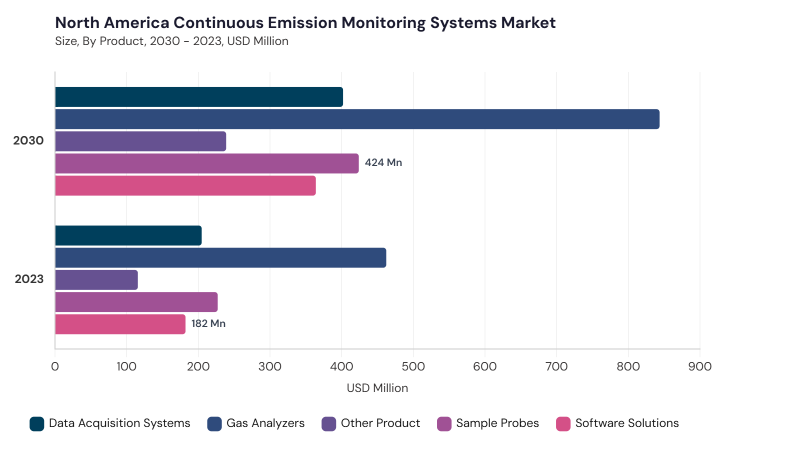Click the 700 x-axis tick label
Screen dimensions: 800x450
point(557,366)
